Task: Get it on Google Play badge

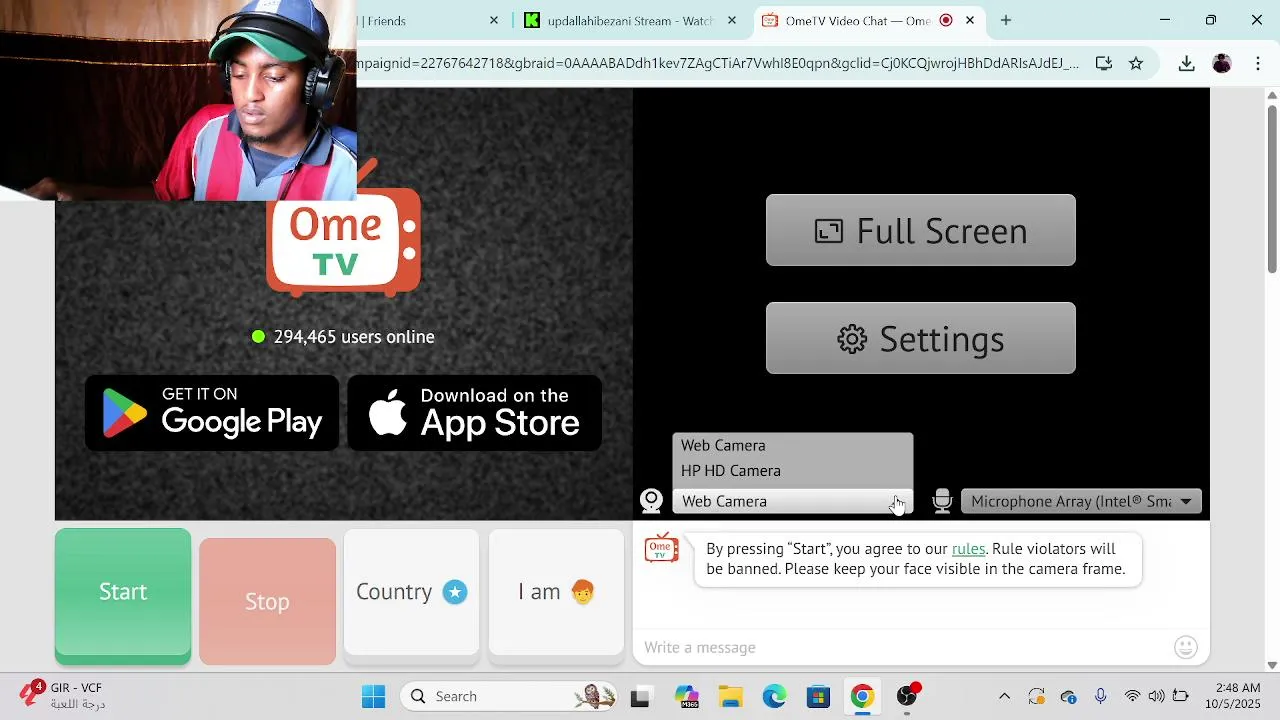Action: click(x=212, y=413)
